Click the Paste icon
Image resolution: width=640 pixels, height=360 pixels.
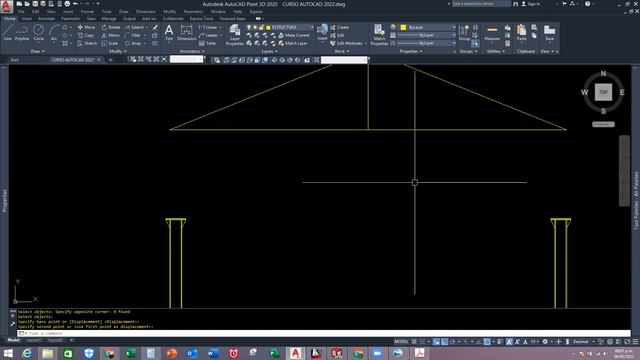coord(521,32)
